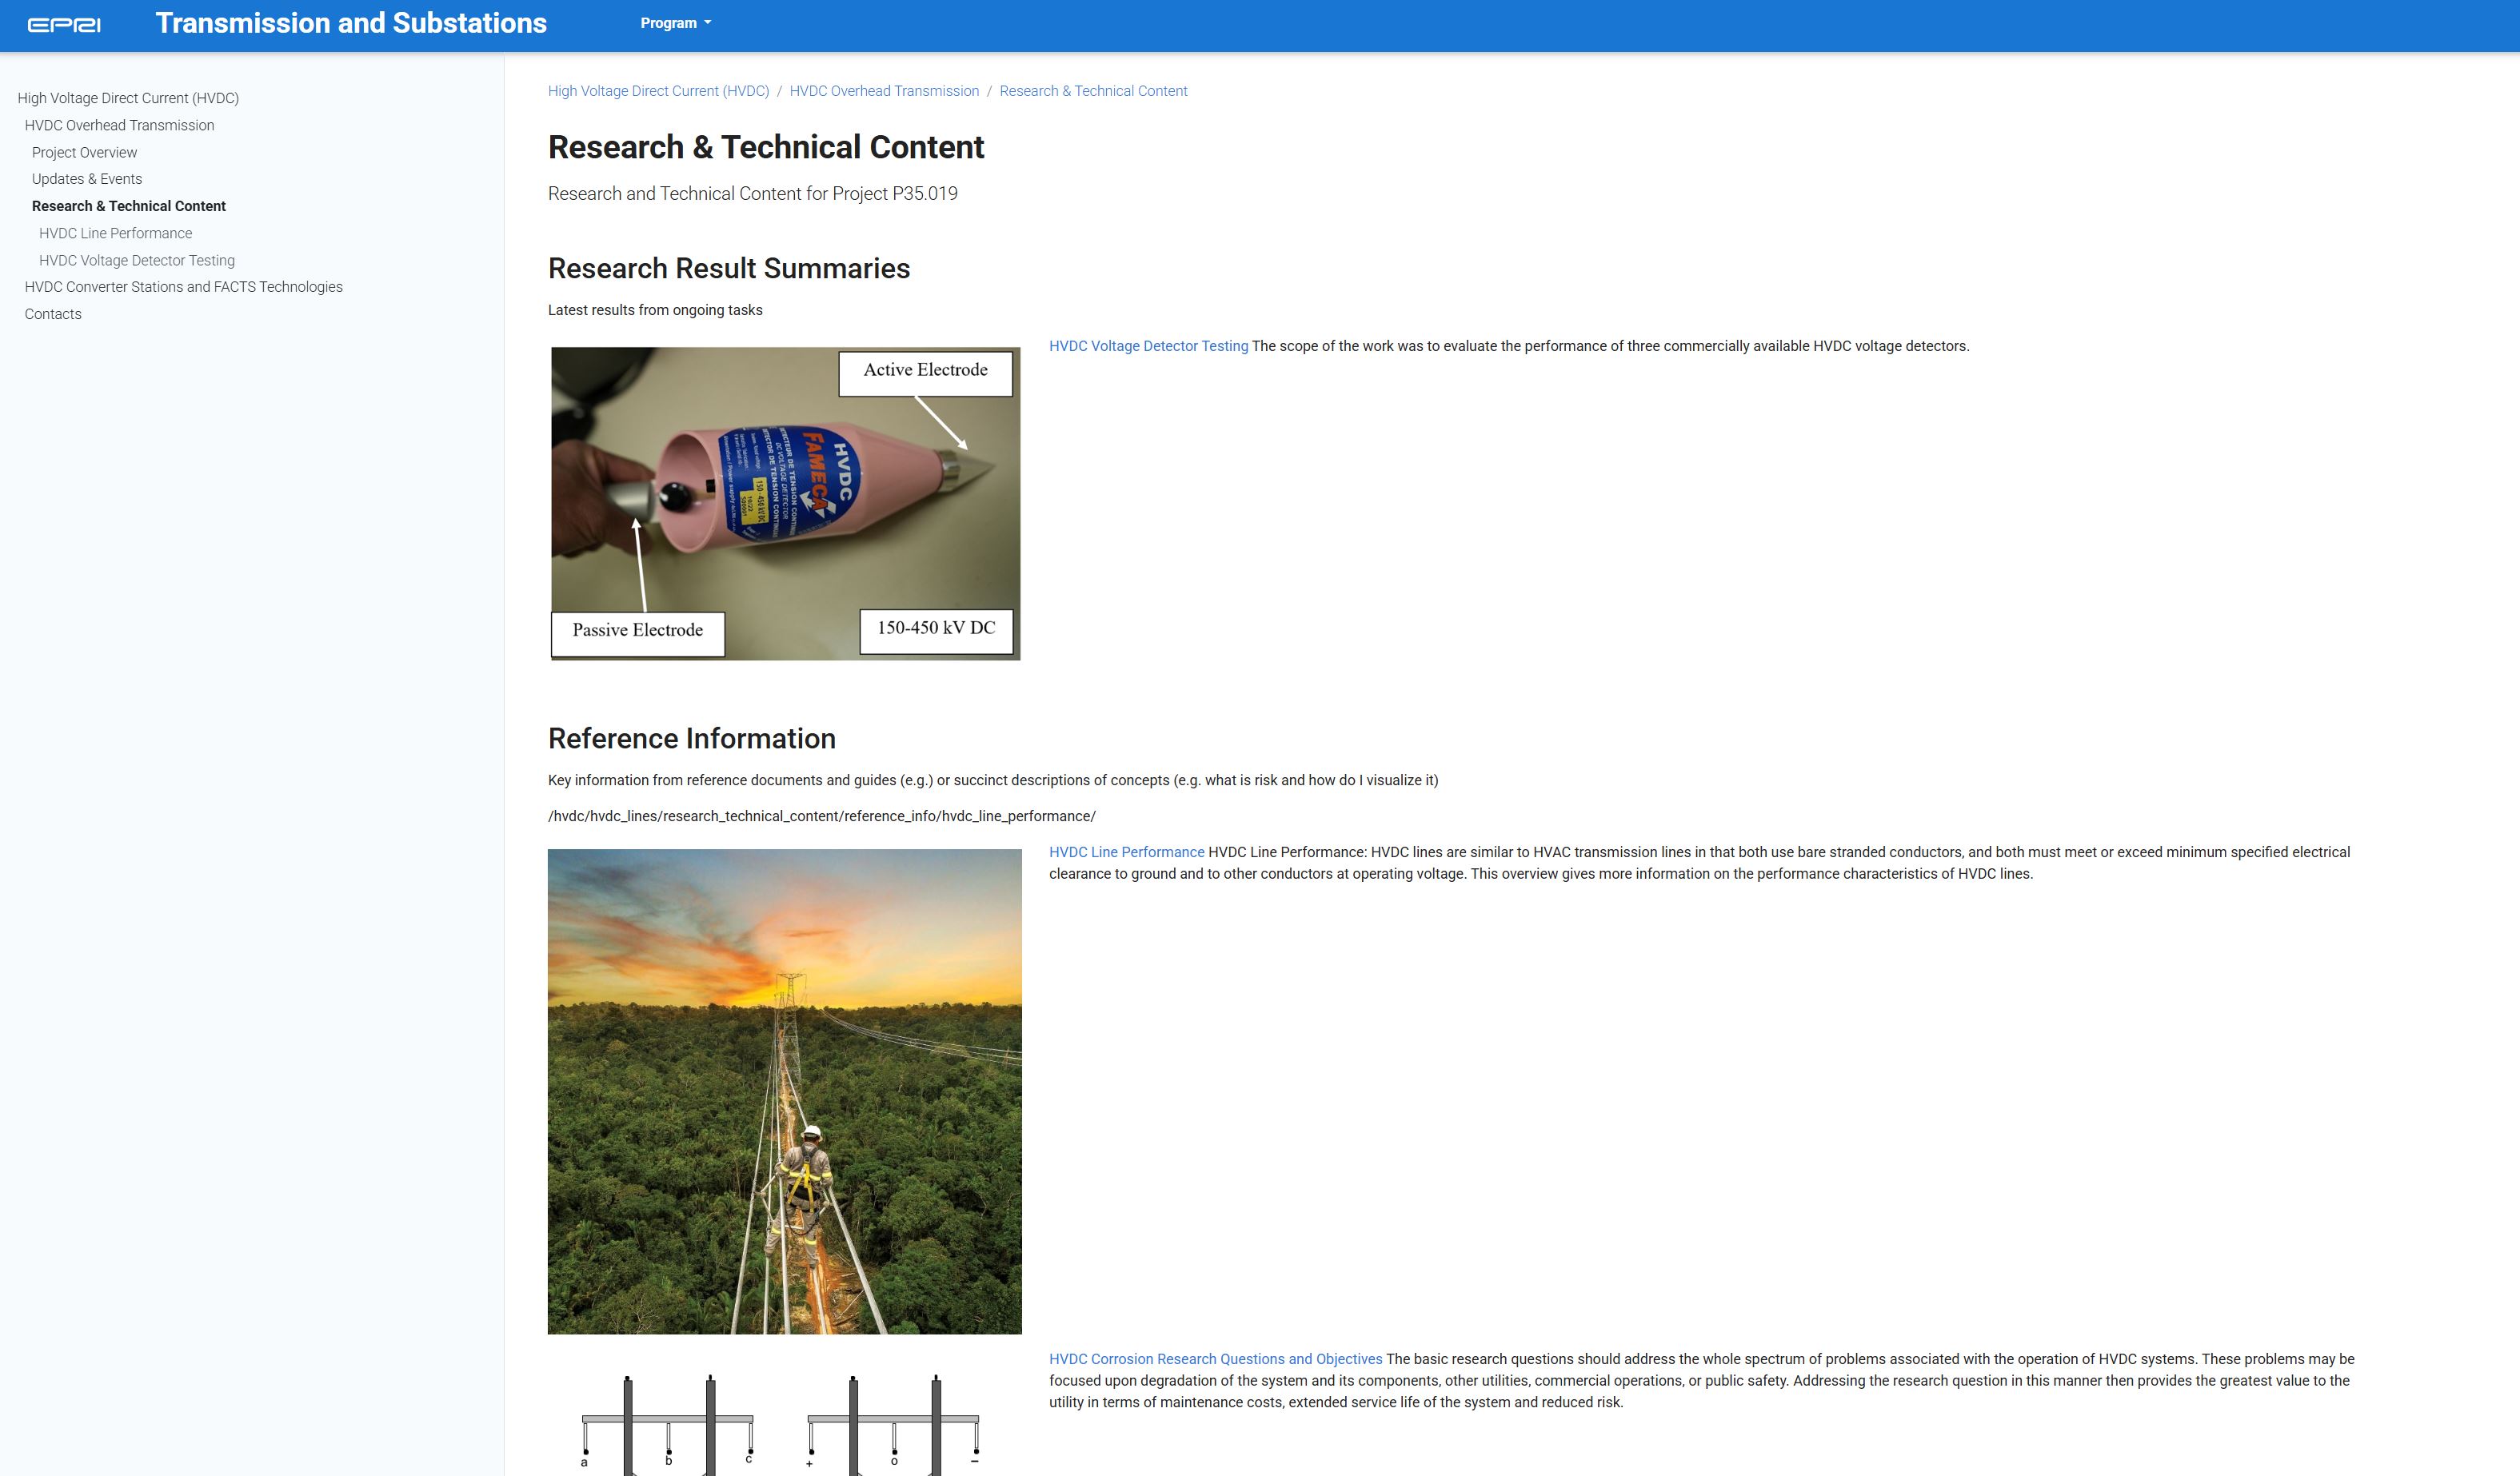
Task: Open HVDC Line Performance article link
Action: tap(1126, 852)
